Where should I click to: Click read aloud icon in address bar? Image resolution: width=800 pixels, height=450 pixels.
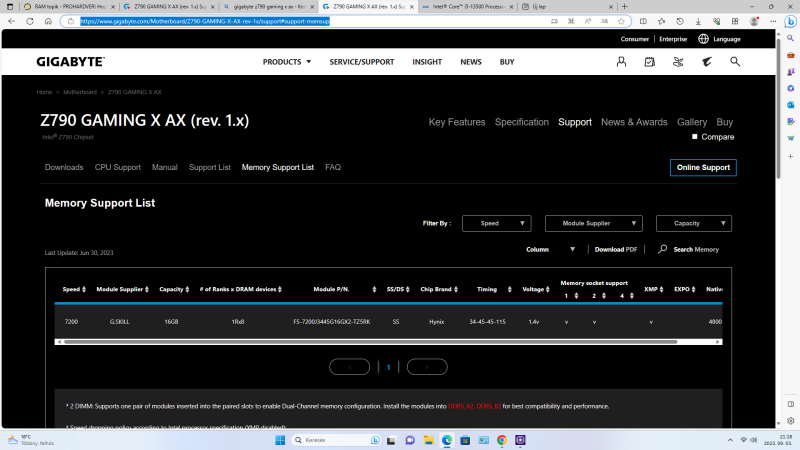[x=588, y=21]
